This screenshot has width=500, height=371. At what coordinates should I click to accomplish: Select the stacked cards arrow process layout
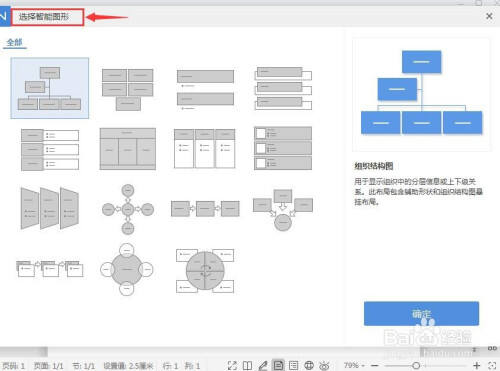pos(50,269)
